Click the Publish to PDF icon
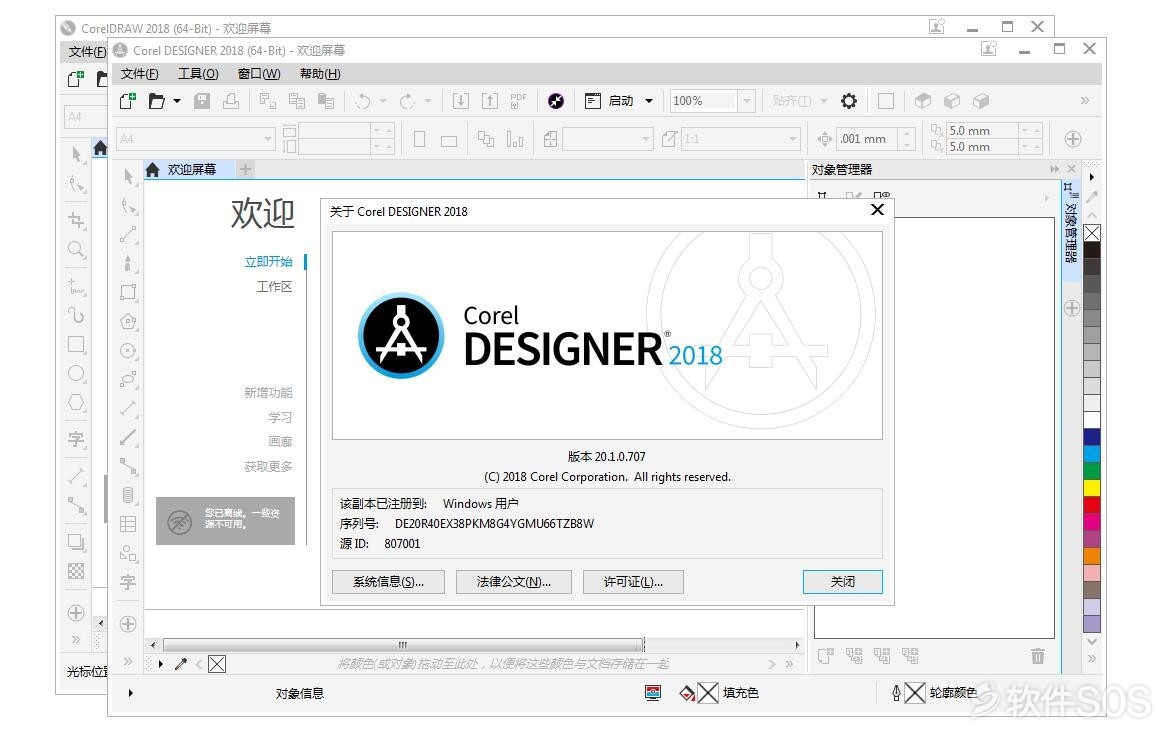Viewport: 1168px width, 731px height. coord(518,101)
